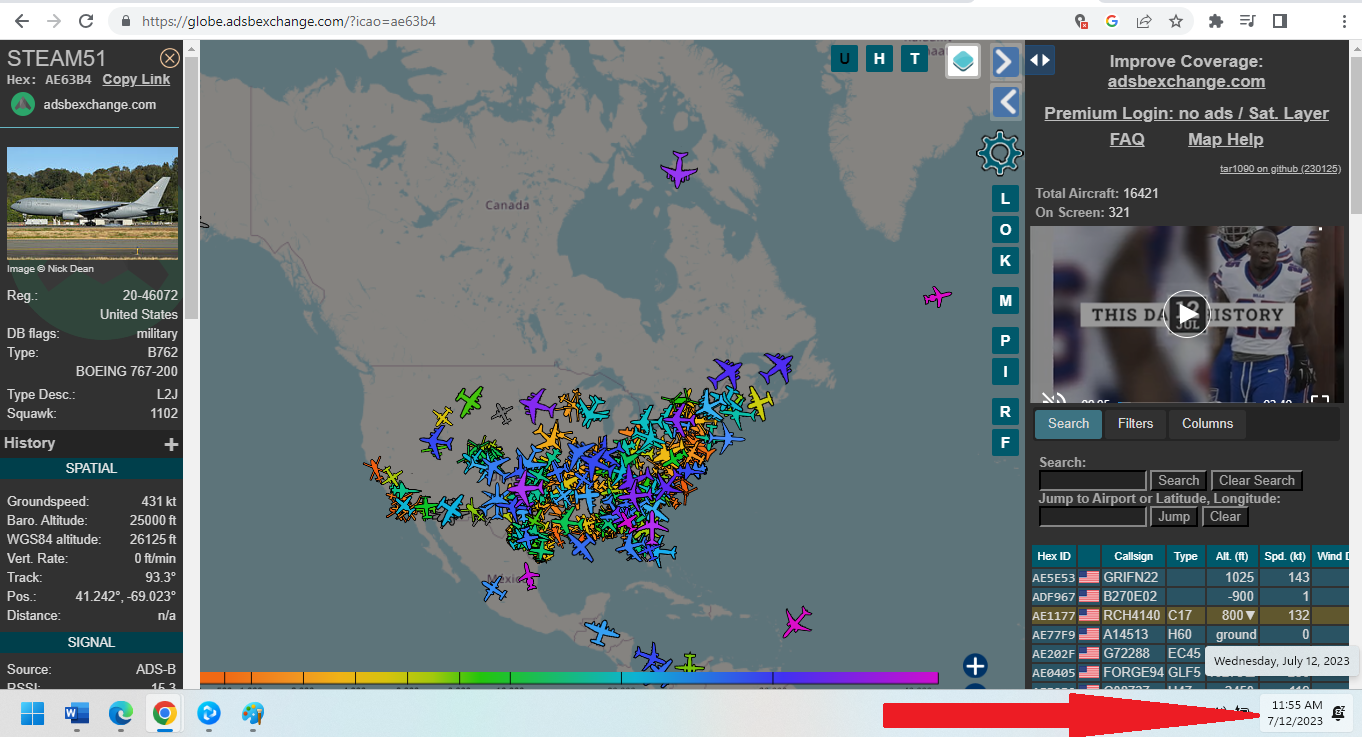Zoom in with the map plus button

pyautogui.click(x=975, y=666)
